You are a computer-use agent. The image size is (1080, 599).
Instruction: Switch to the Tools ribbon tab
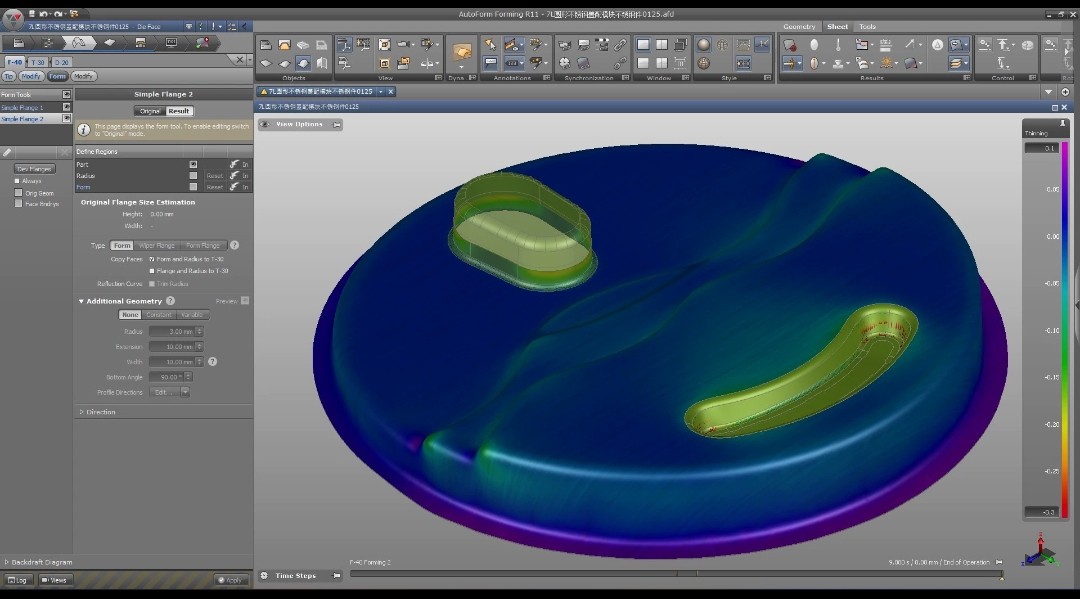pos(867,26)
